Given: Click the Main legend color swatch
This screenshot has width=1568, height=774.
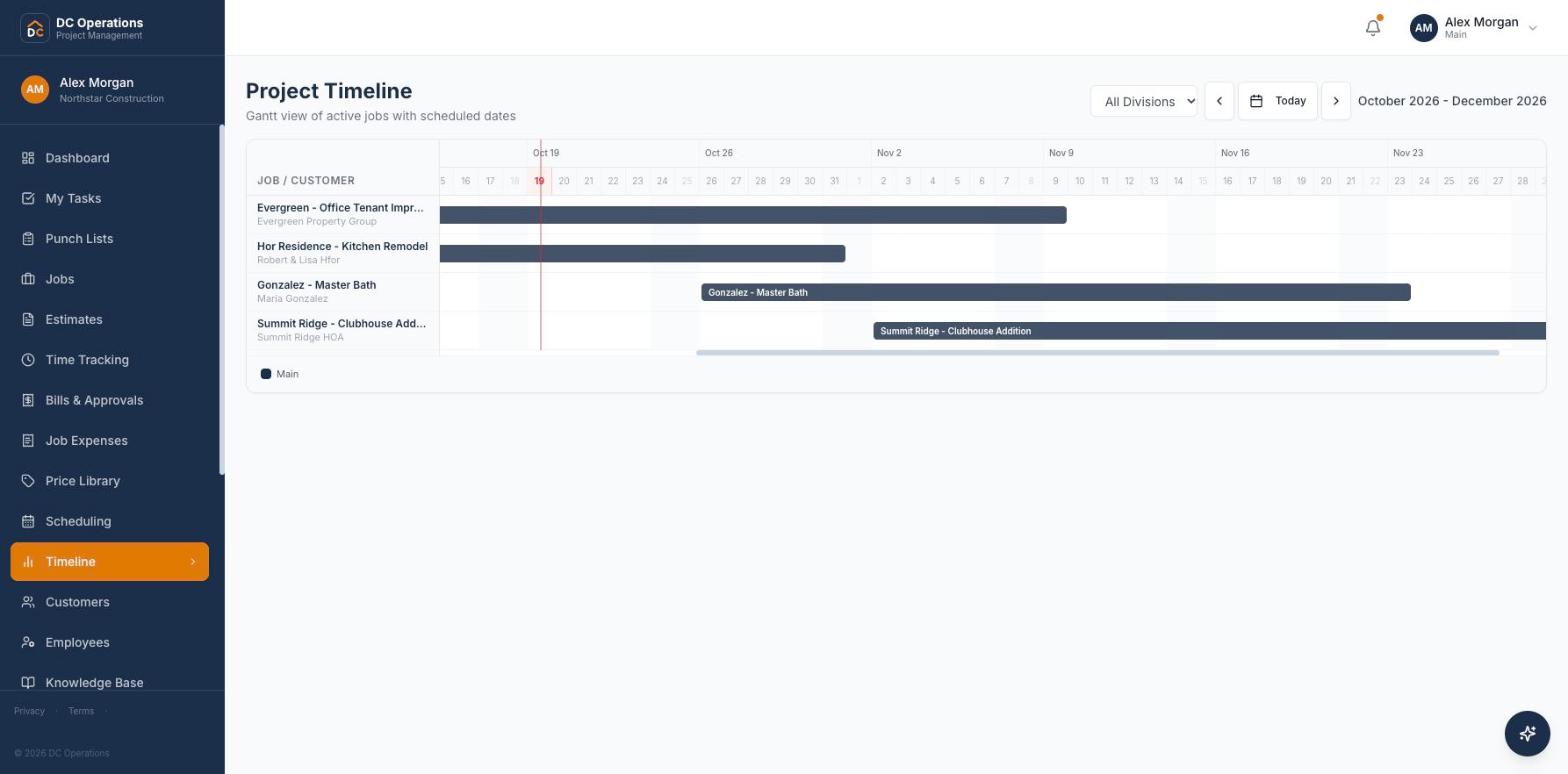Looking at the screenshot, I should (266, 374).
